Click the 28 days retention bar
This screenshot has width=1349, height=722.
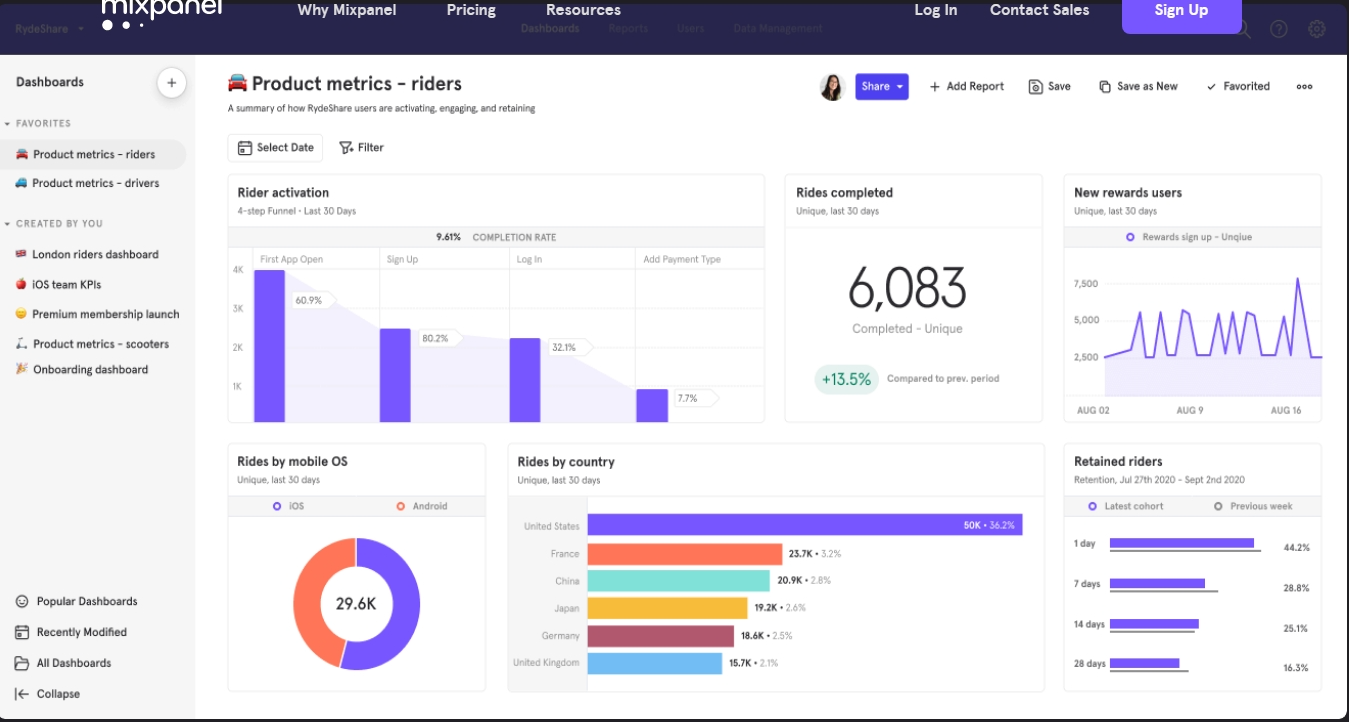[1145, 663]
